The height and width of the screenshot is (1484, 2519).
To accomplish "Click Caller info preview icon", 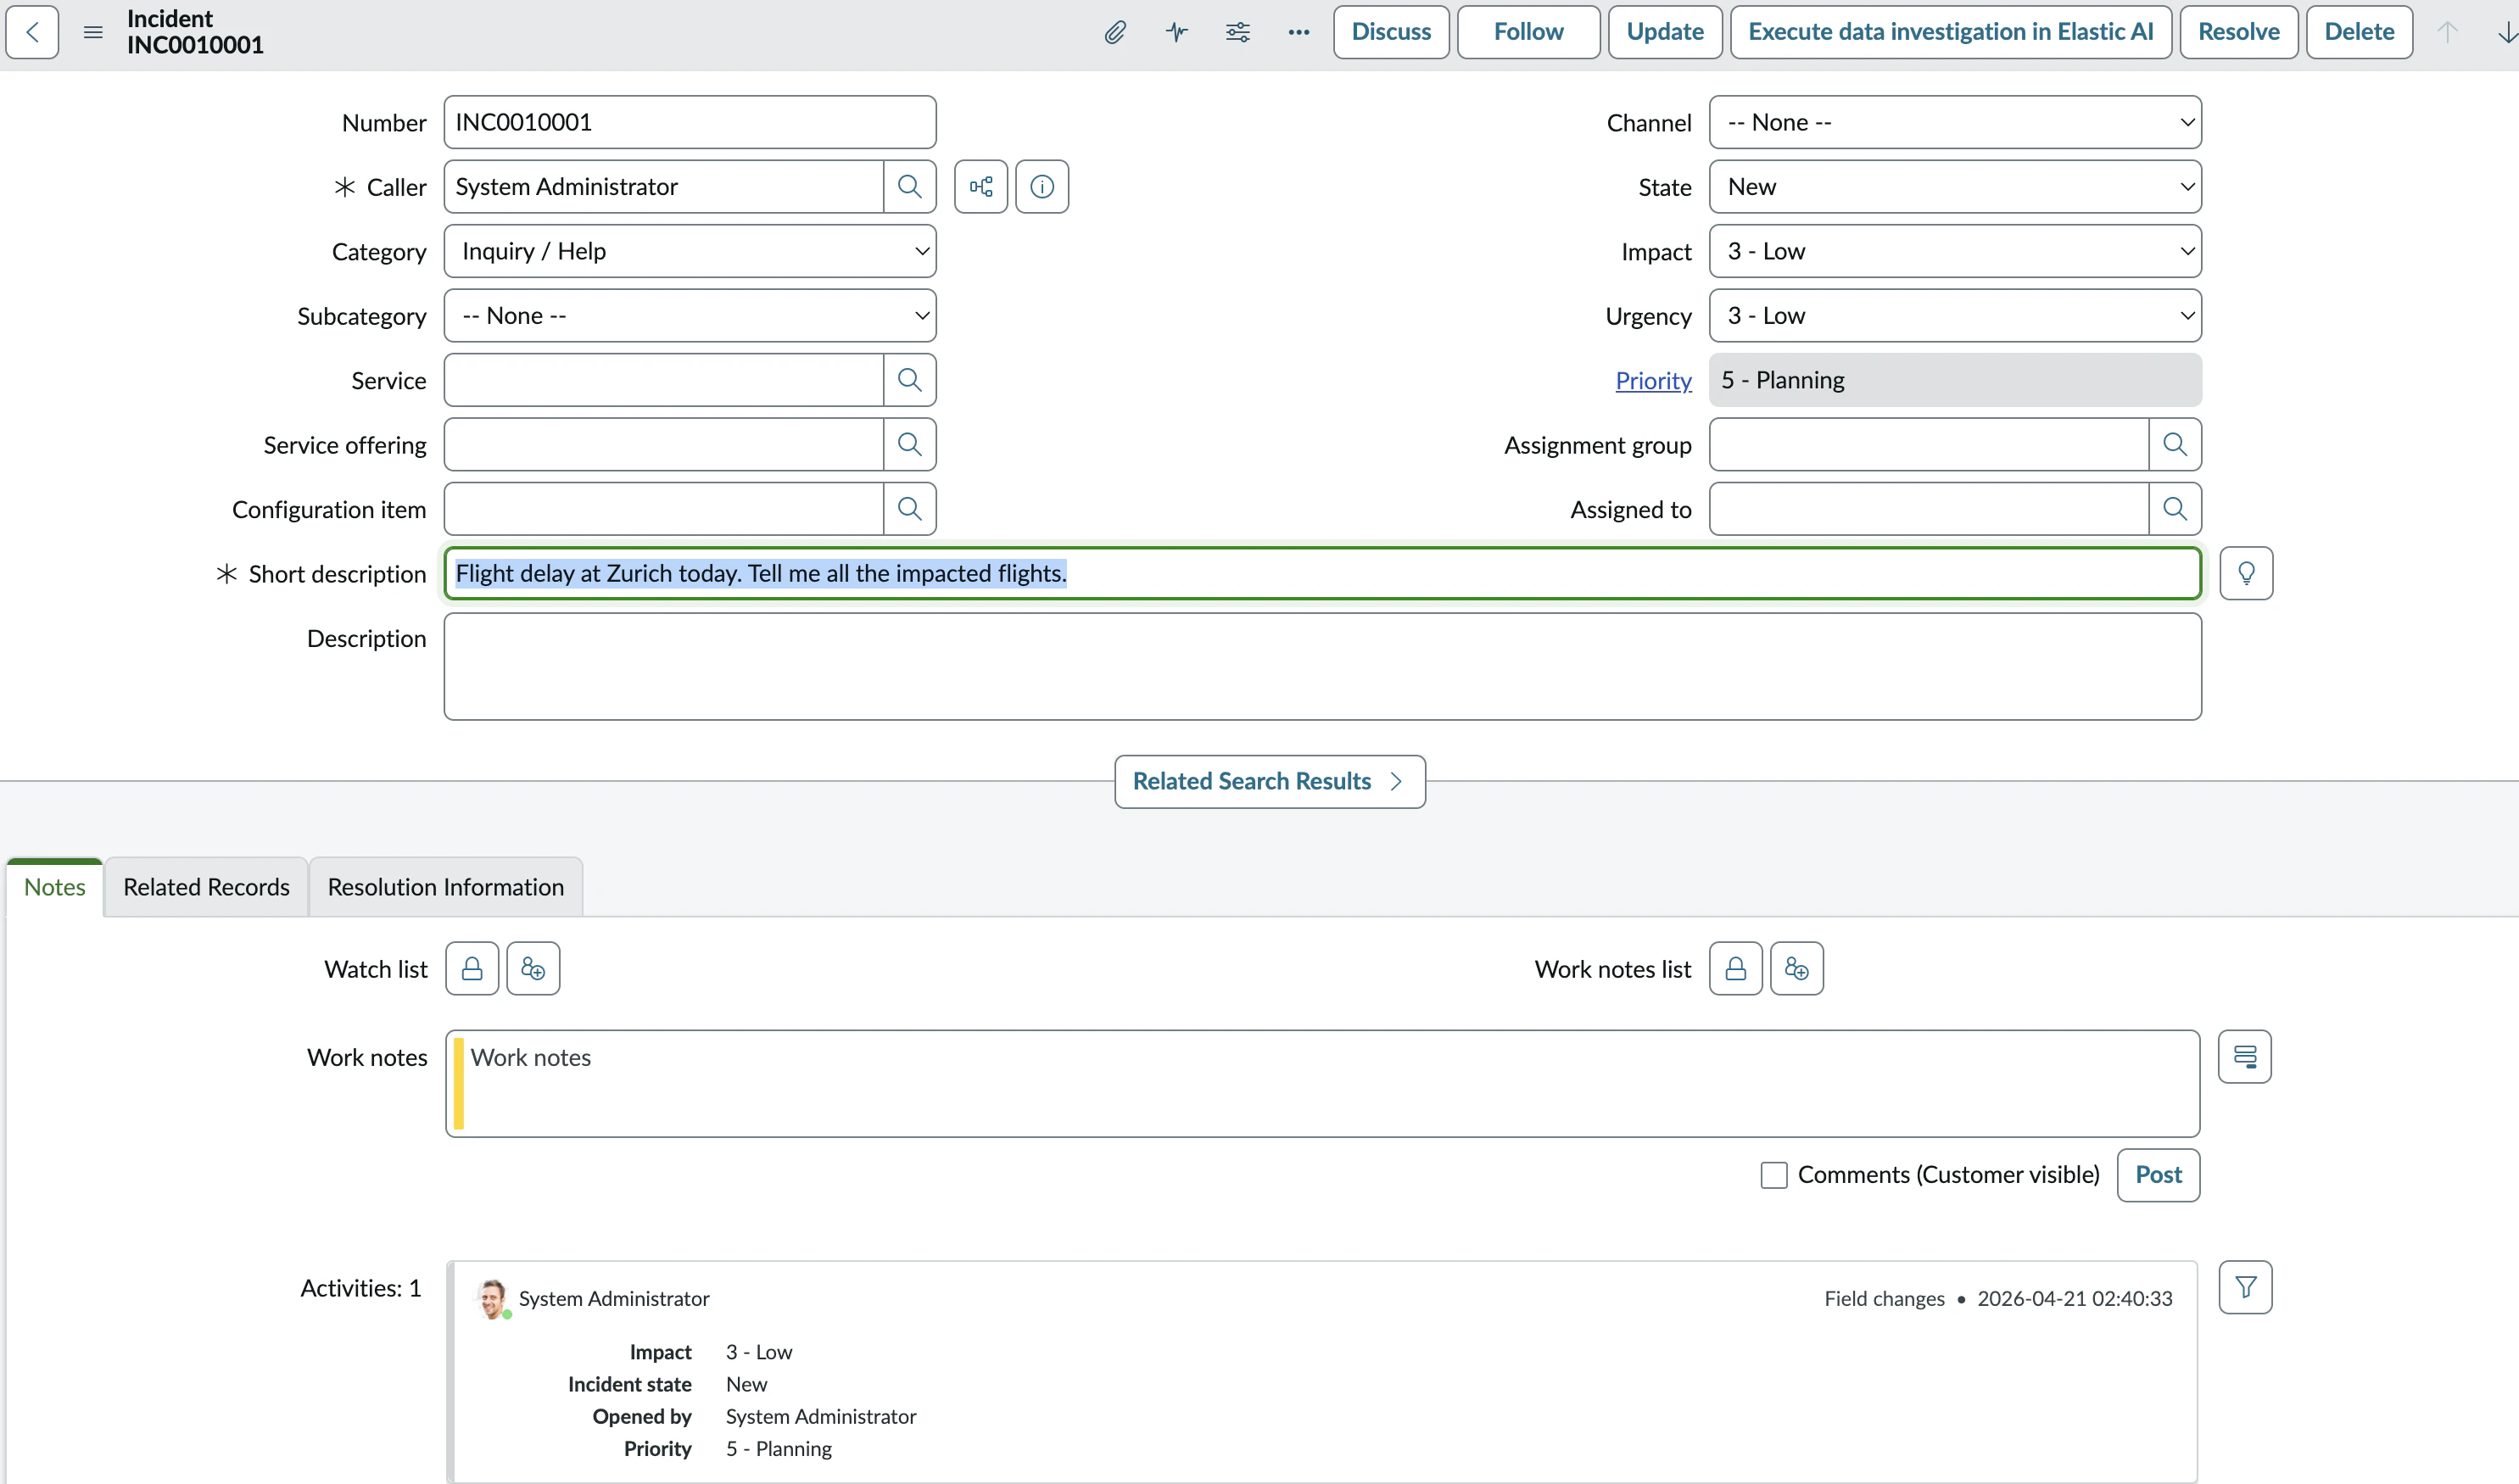I will [x=1042, y=187].
